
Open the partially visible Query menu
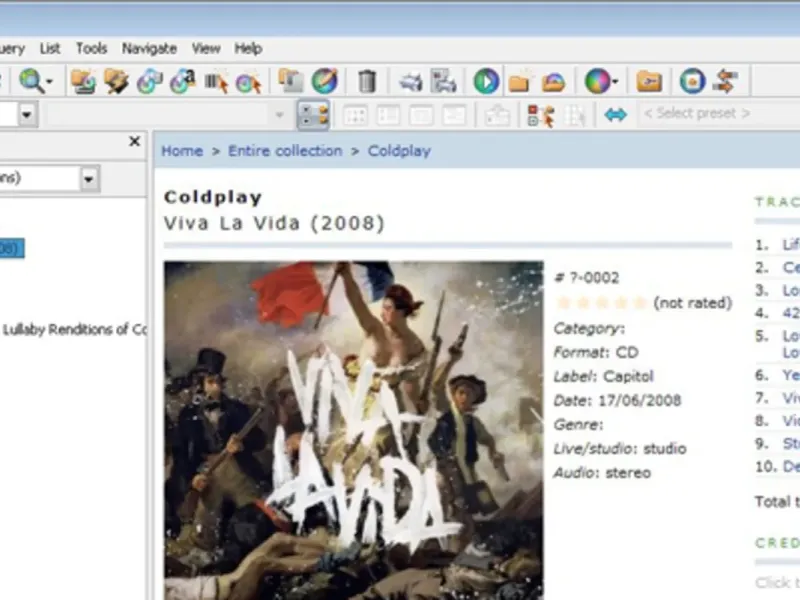tap(12, 49)
